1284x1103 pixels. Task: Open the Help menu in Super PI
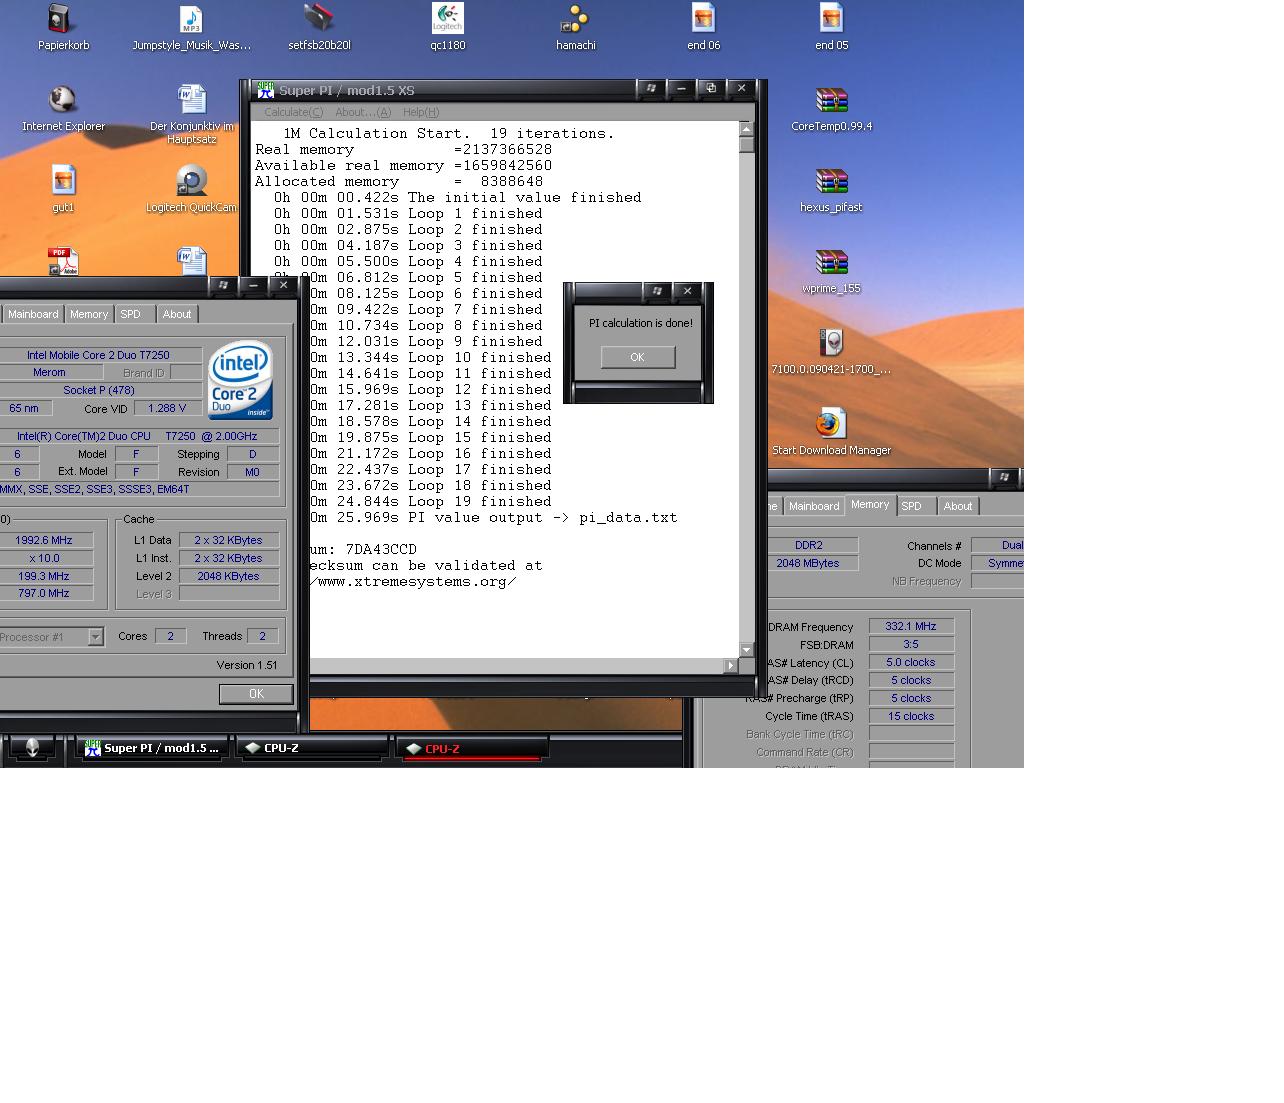[x=420, y=112]
